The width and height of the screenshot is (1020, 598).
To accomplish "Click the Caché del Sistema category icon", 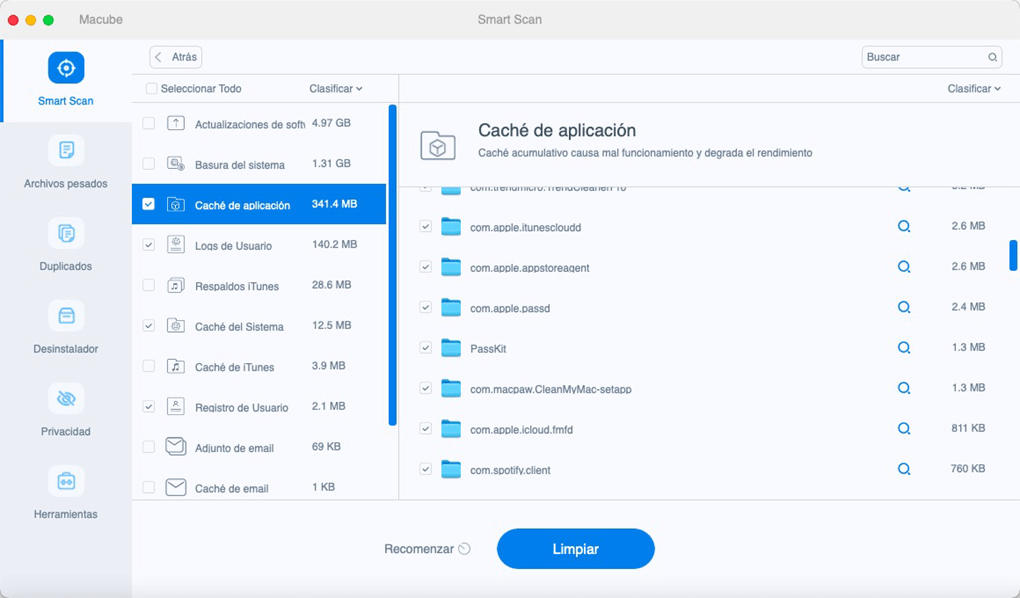I will 176,325.
